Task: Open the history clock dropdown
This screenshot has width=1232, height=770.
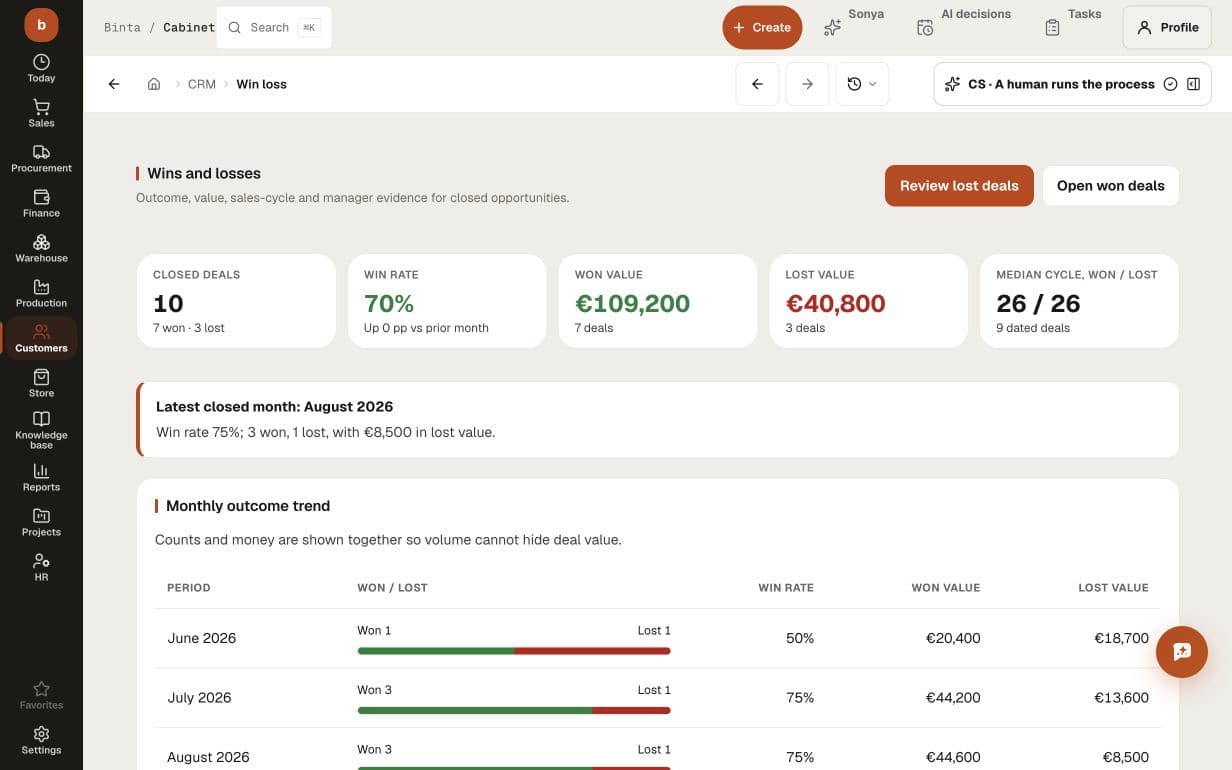Action: (861, 84)
